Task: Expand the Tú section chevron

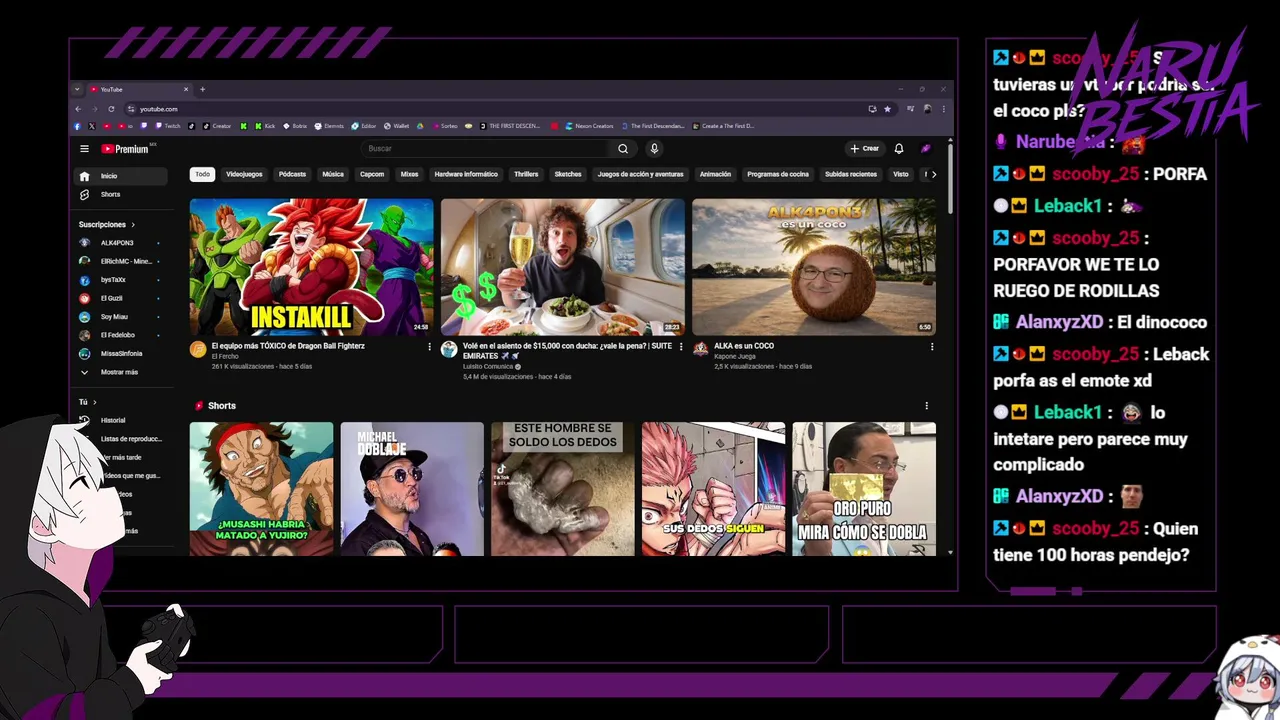Action: [94, 402]
